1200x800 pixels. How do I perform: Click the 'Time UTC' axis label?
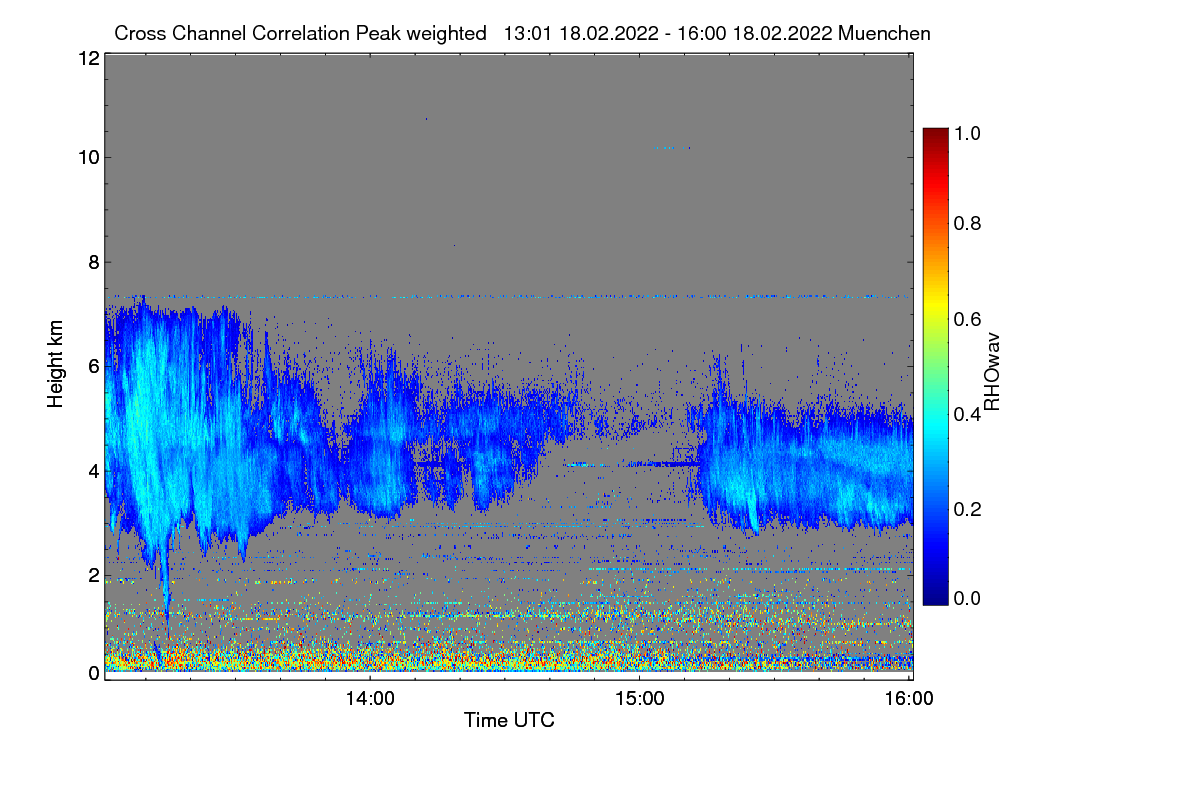pyautogui.click(x=509, y=720)
